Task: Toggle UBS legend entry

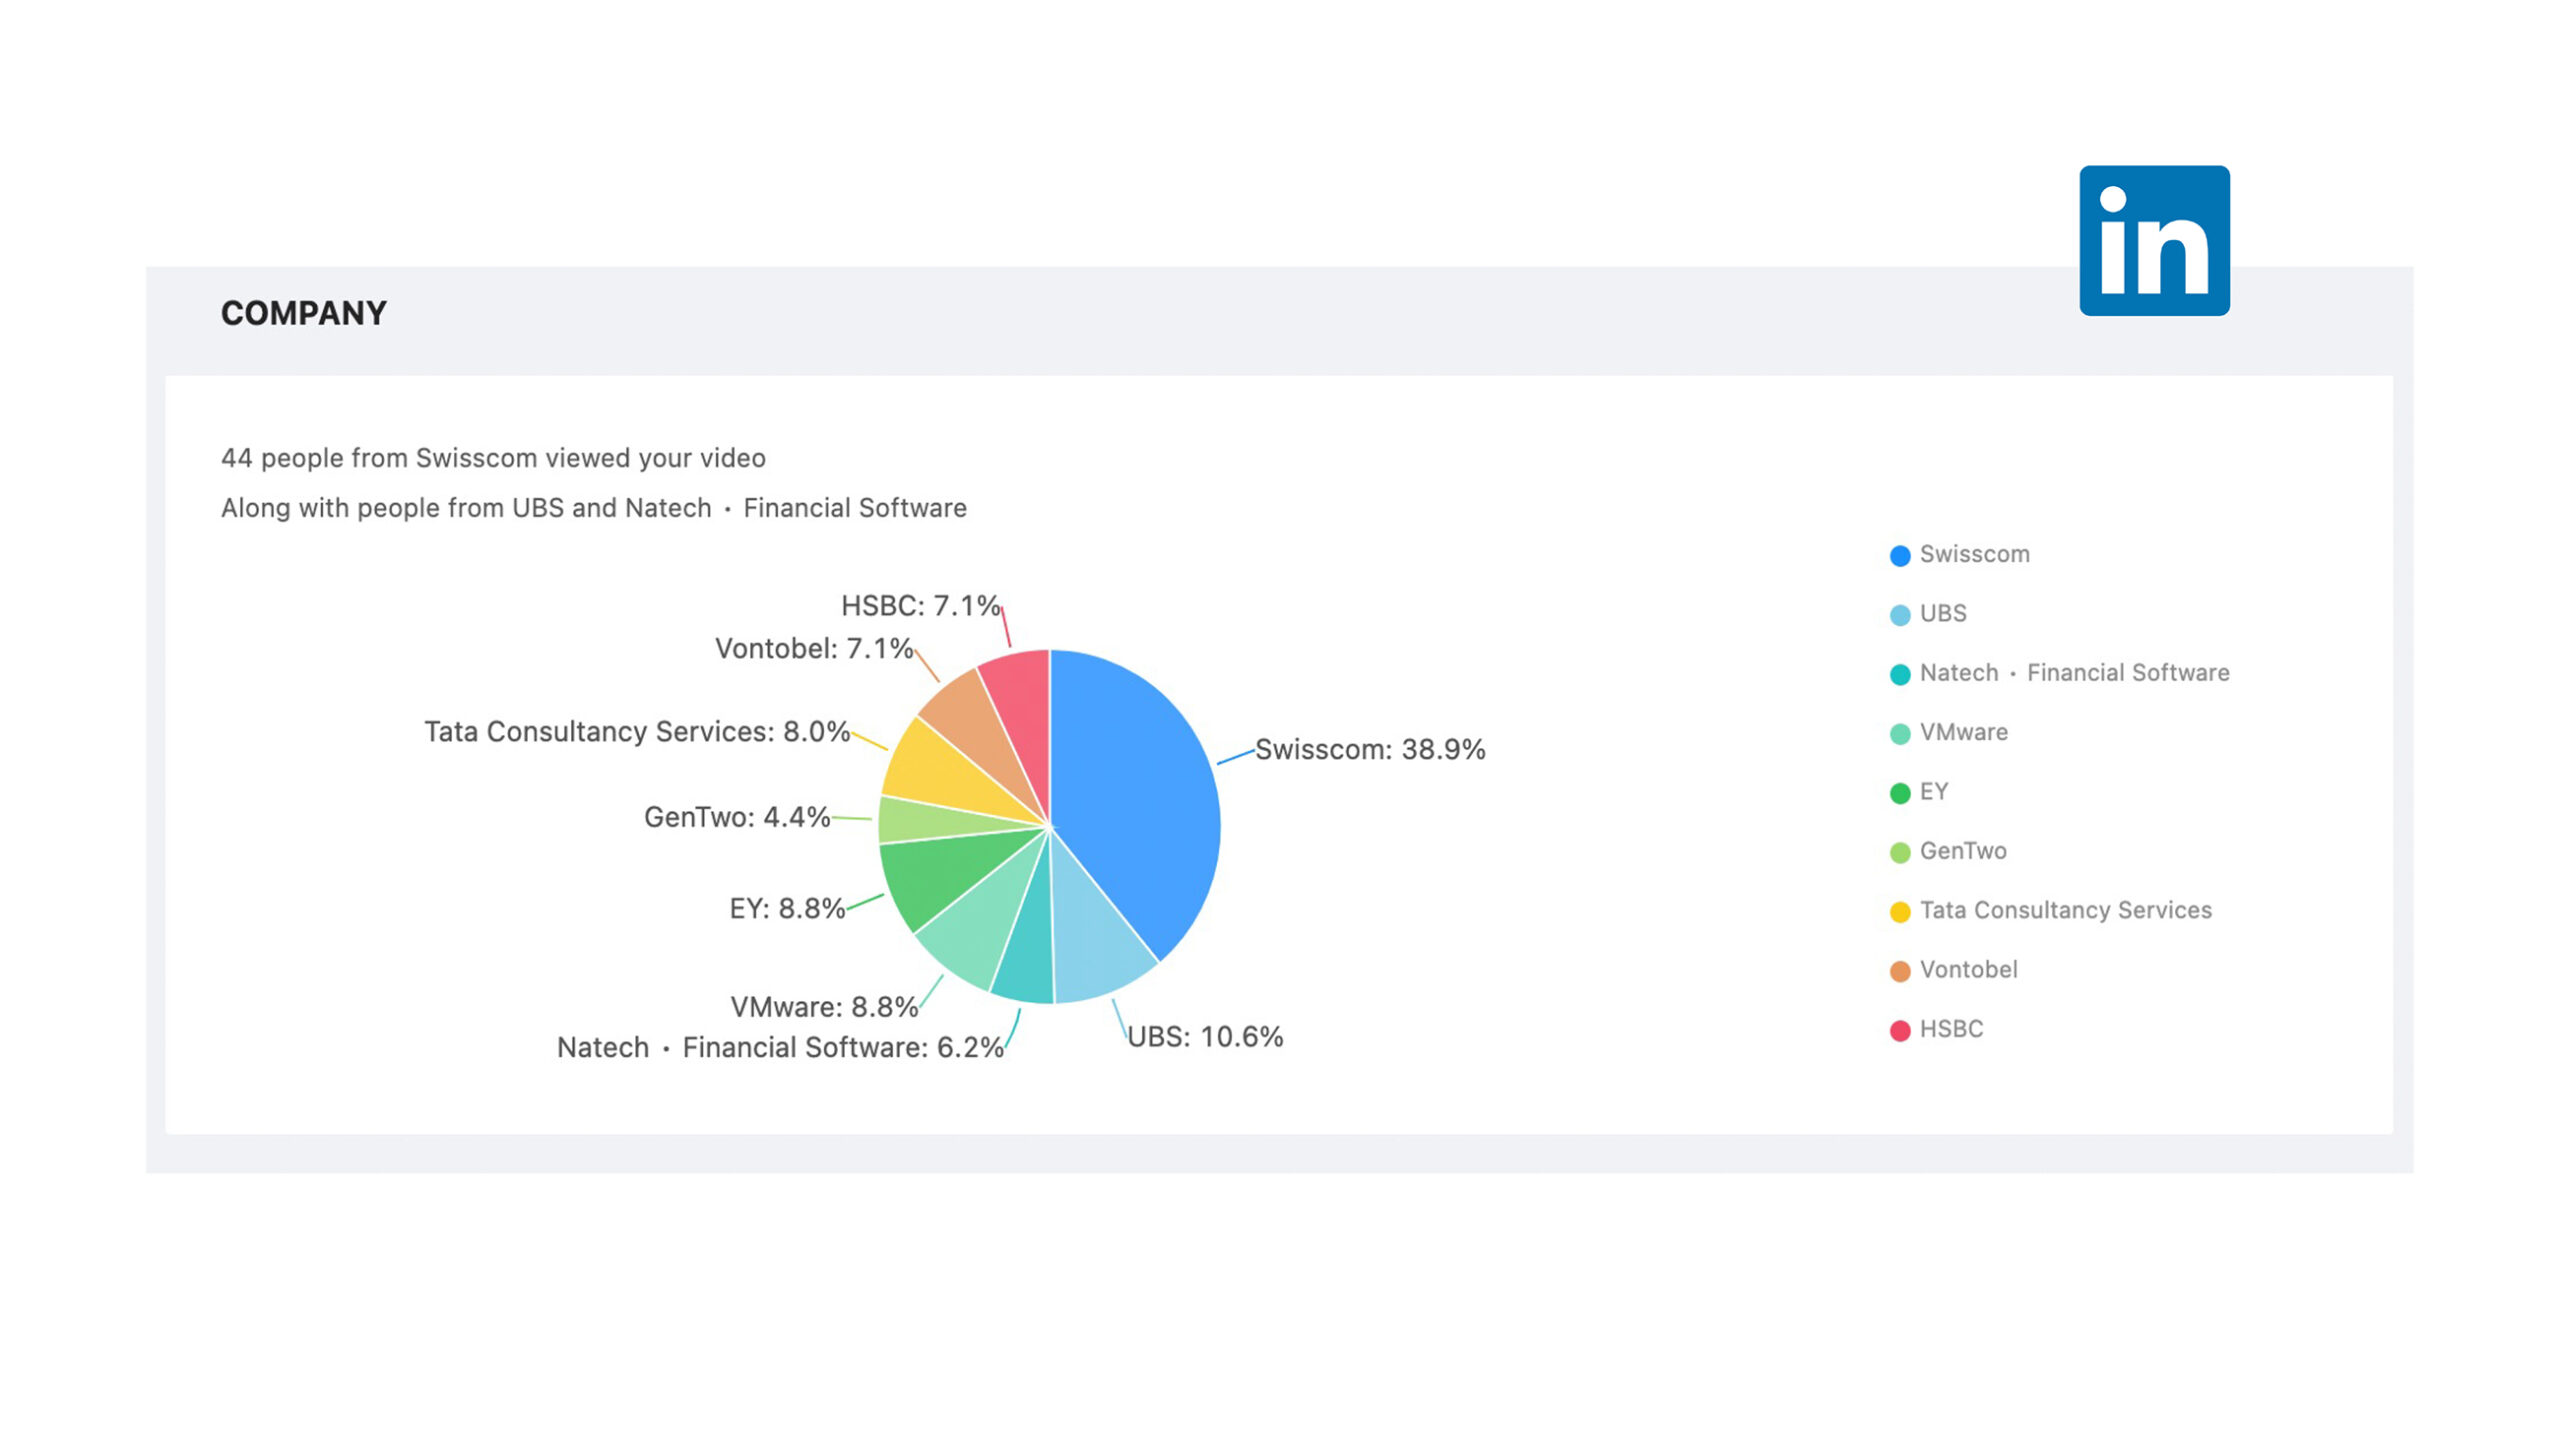Action: point(1928,613)
